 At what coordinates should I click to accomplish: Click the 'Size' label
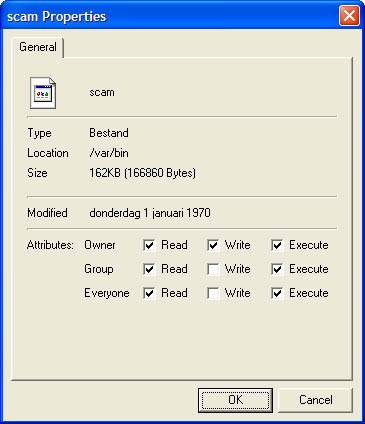coord(37,173)
